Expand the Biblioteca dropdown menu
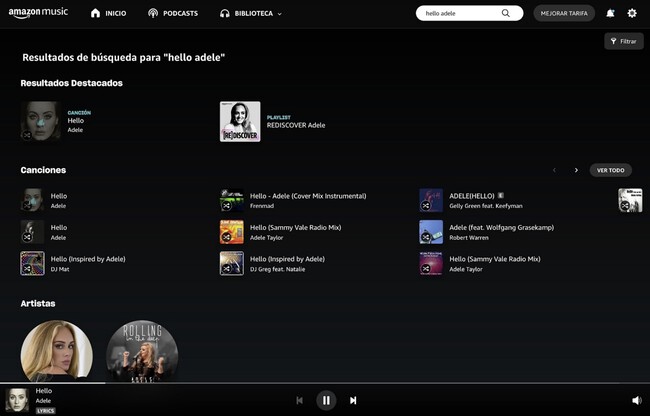This screenshot has width=650, height=416. pos(251,13)
